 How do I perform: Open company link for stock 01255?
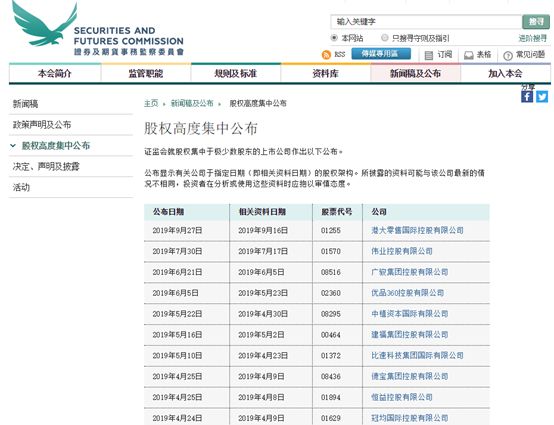coord(417,230)
